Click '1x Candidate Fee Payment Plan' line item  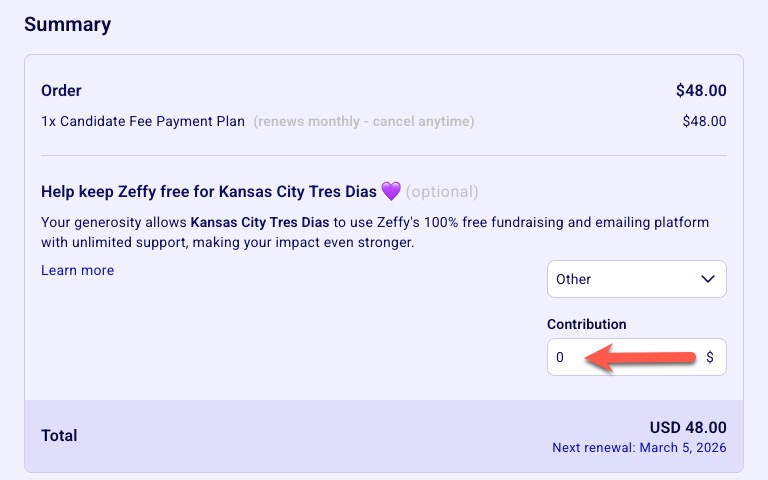point(143,122)
